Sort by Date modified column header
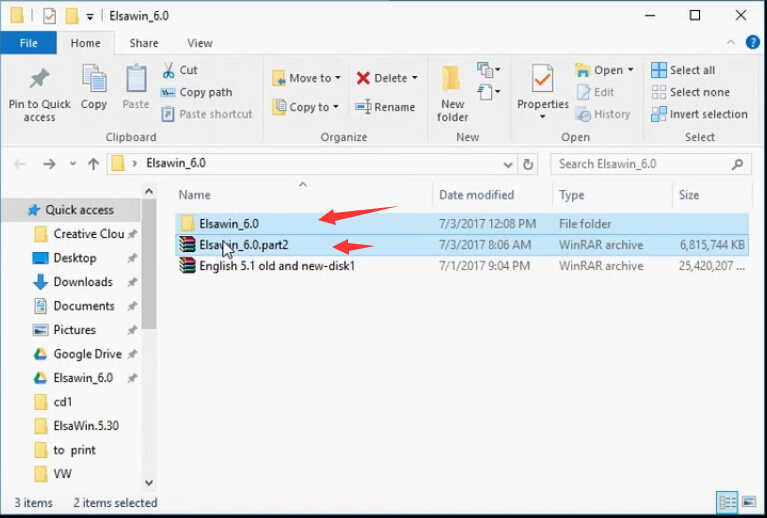Viewport: 767px width, 518px height. click(476, 195)
